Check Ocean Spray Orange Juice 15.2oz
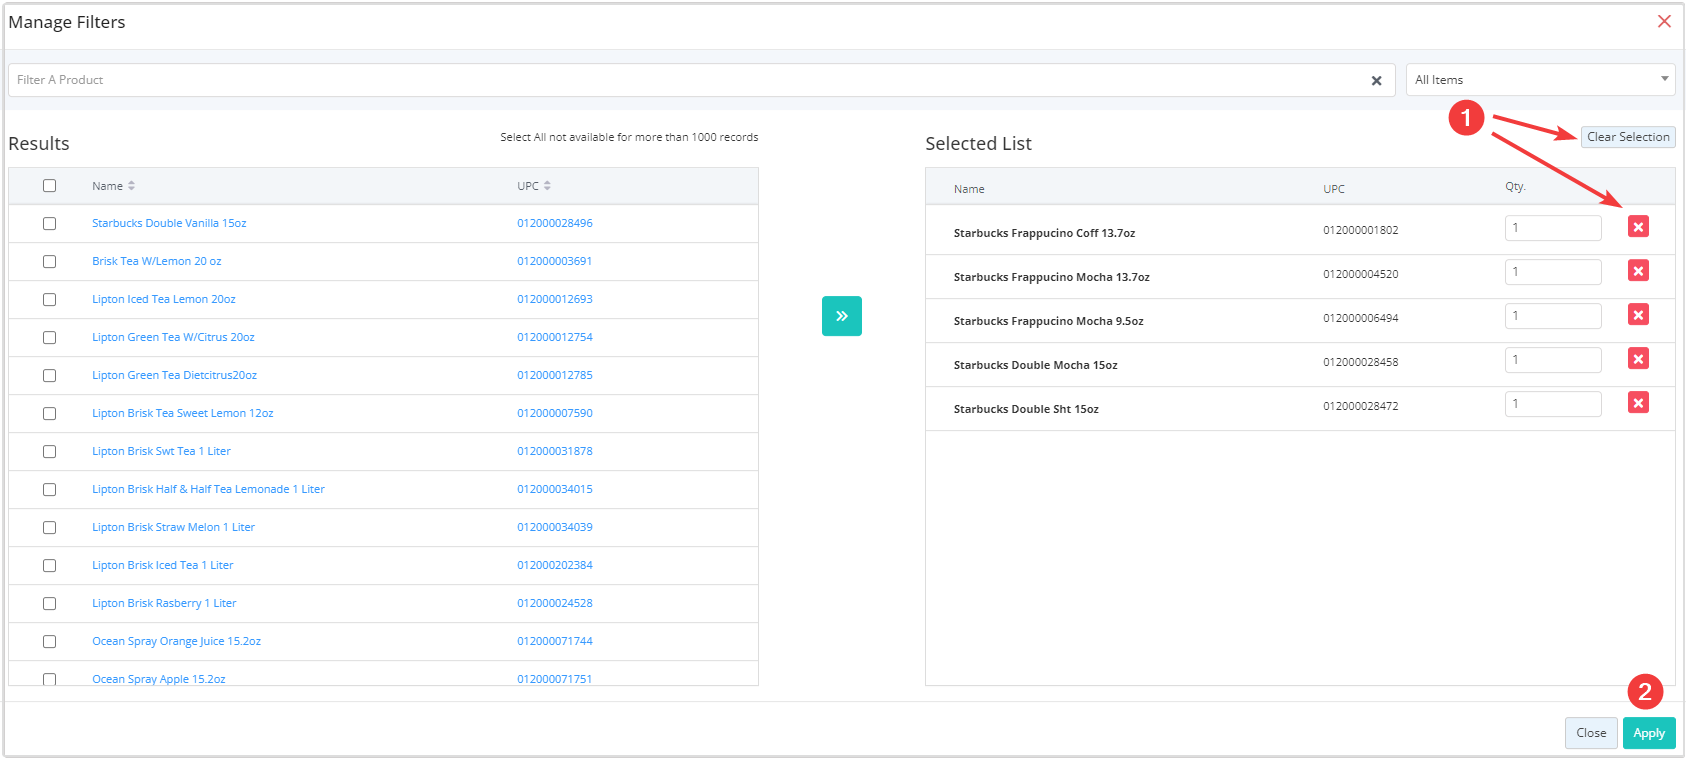 pos(49,642)
